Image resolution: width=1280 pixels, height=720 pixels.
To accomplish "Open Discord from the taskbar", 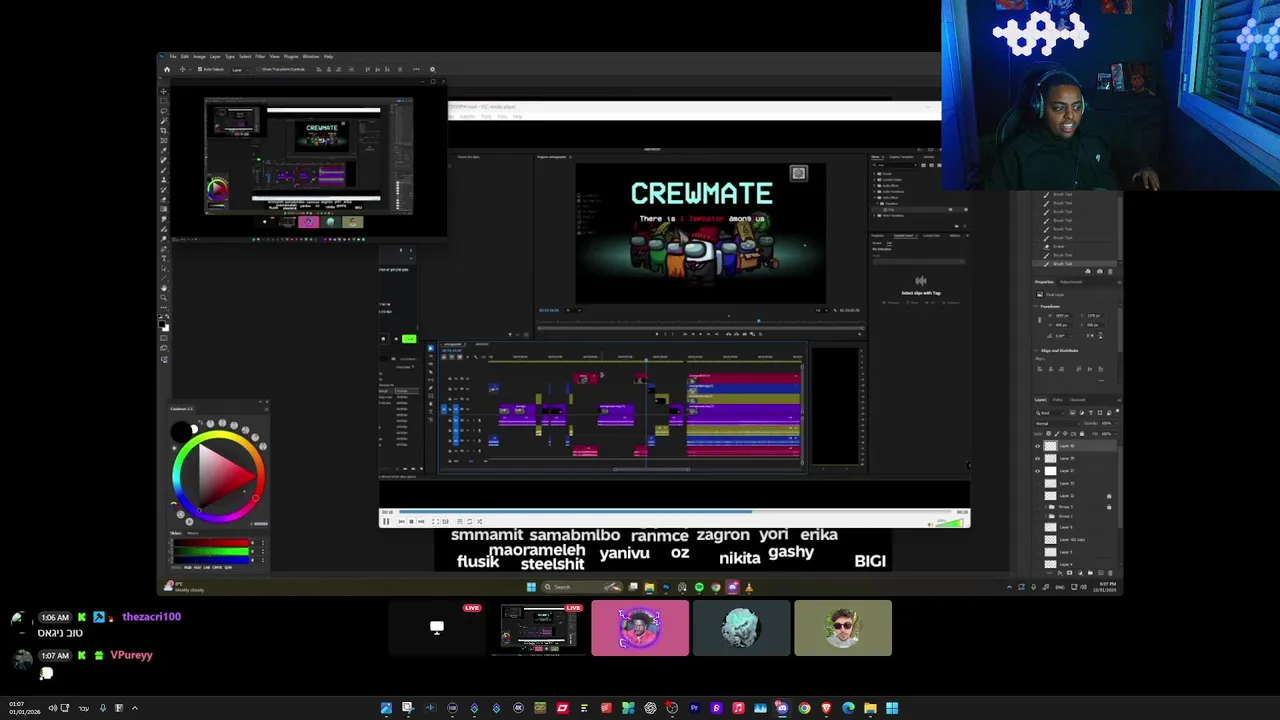I will [x=782, y=708].
